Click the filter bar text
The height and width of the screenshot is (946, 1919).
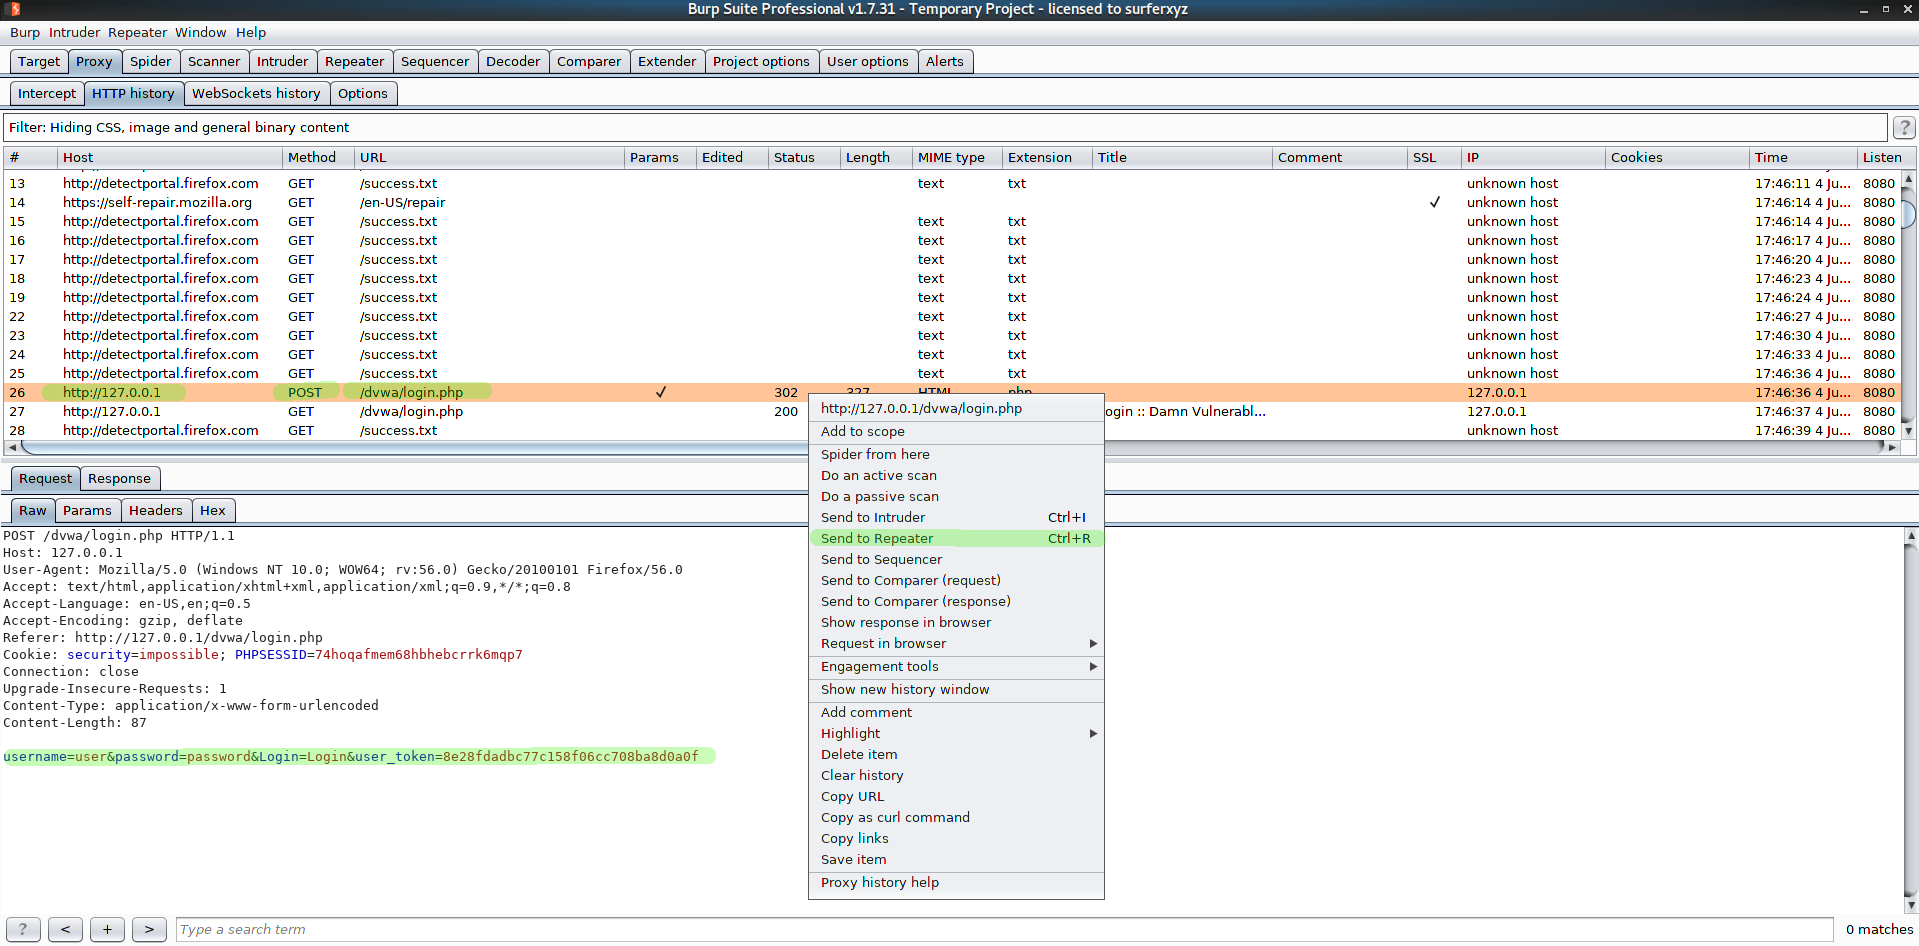pos(179,127)
